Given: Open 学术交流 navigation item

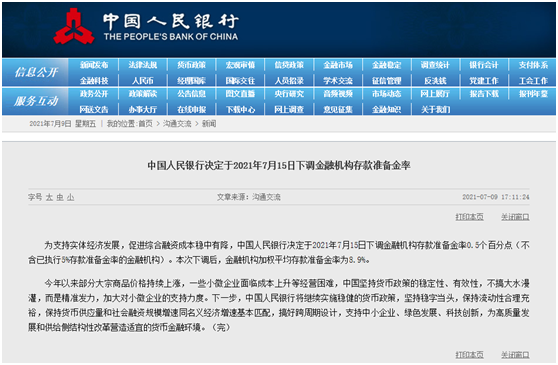Looking at the screenshot, I should click(x=338, y=81).
